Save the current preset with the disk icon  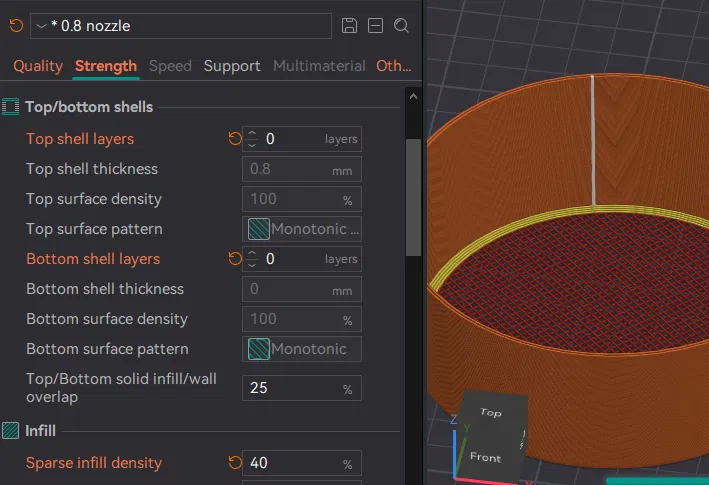tap(349, 26)
